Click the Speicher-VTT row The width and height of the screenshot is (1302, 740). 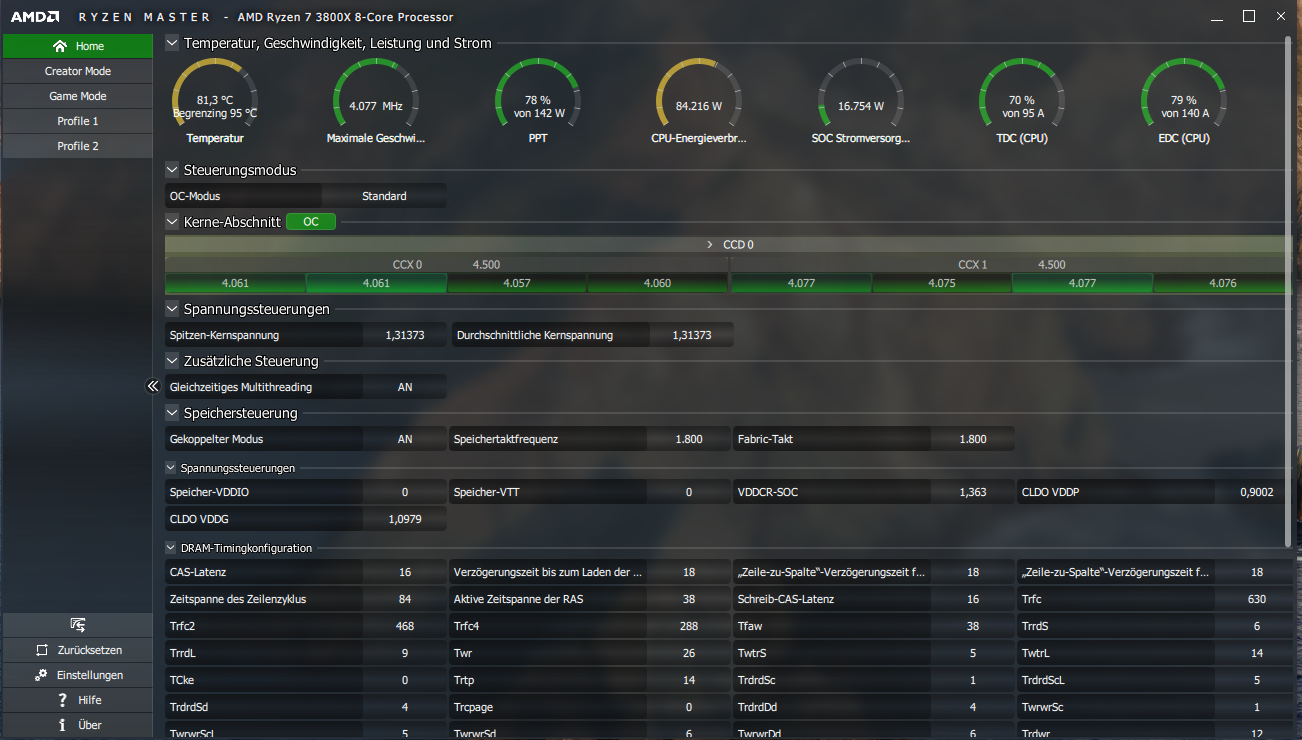(x=590, y=492)
